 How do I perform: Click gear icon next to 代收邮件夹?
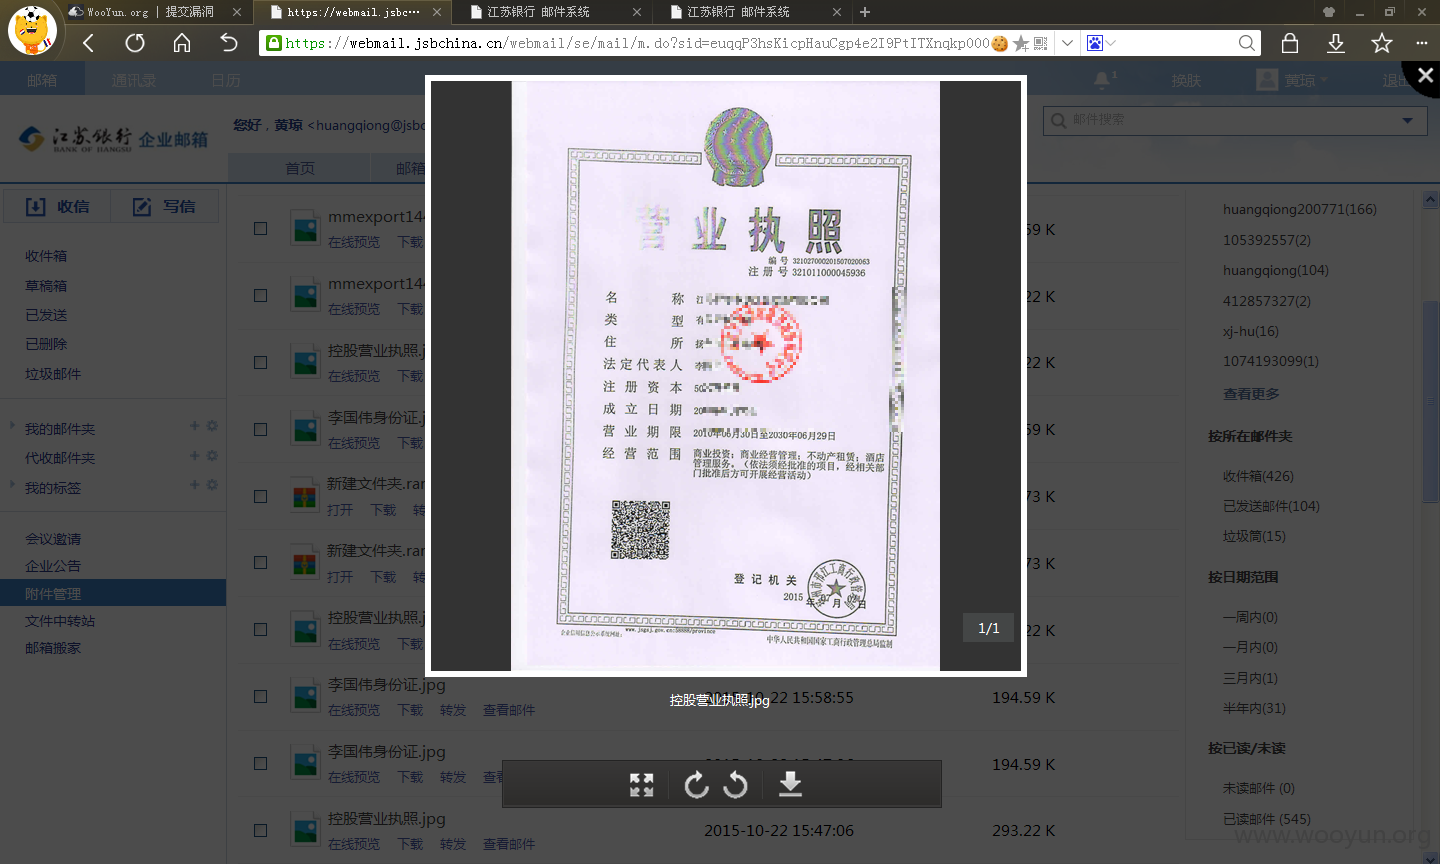212,456
